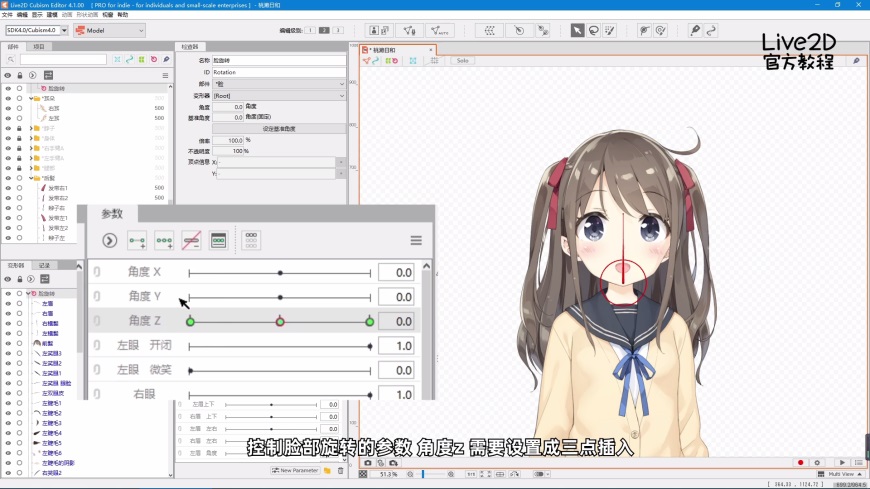Viewport: 870px width, 489px height.
Task: Open the [Root] deformer dropdown
Action: pos(279,95)
